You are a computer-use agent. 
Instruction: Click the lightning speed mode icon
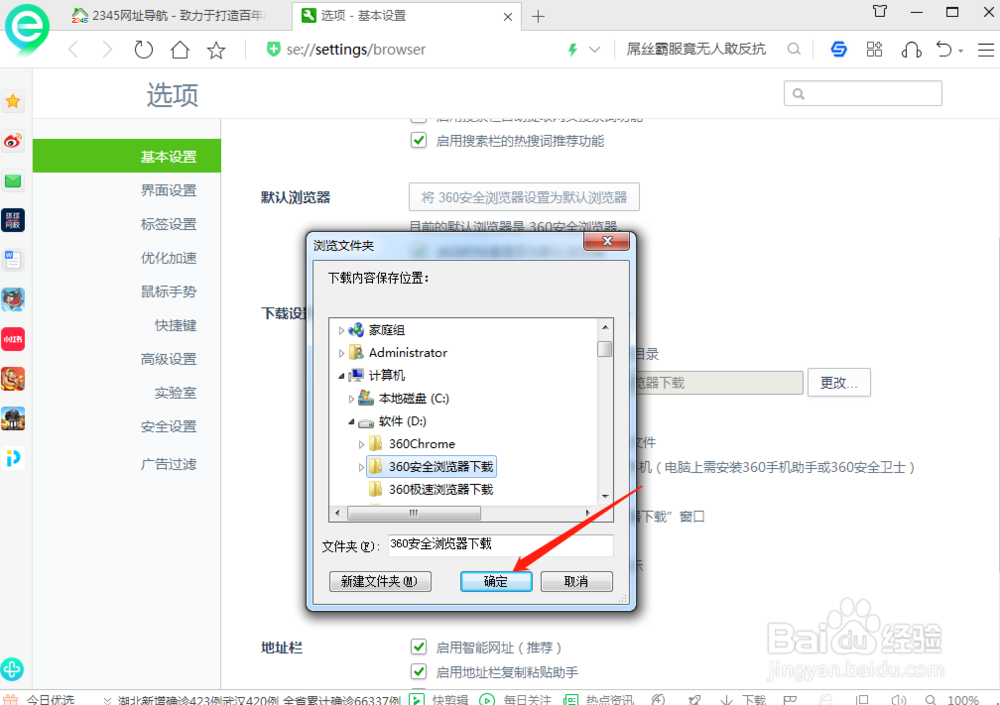tap(573, 50)
